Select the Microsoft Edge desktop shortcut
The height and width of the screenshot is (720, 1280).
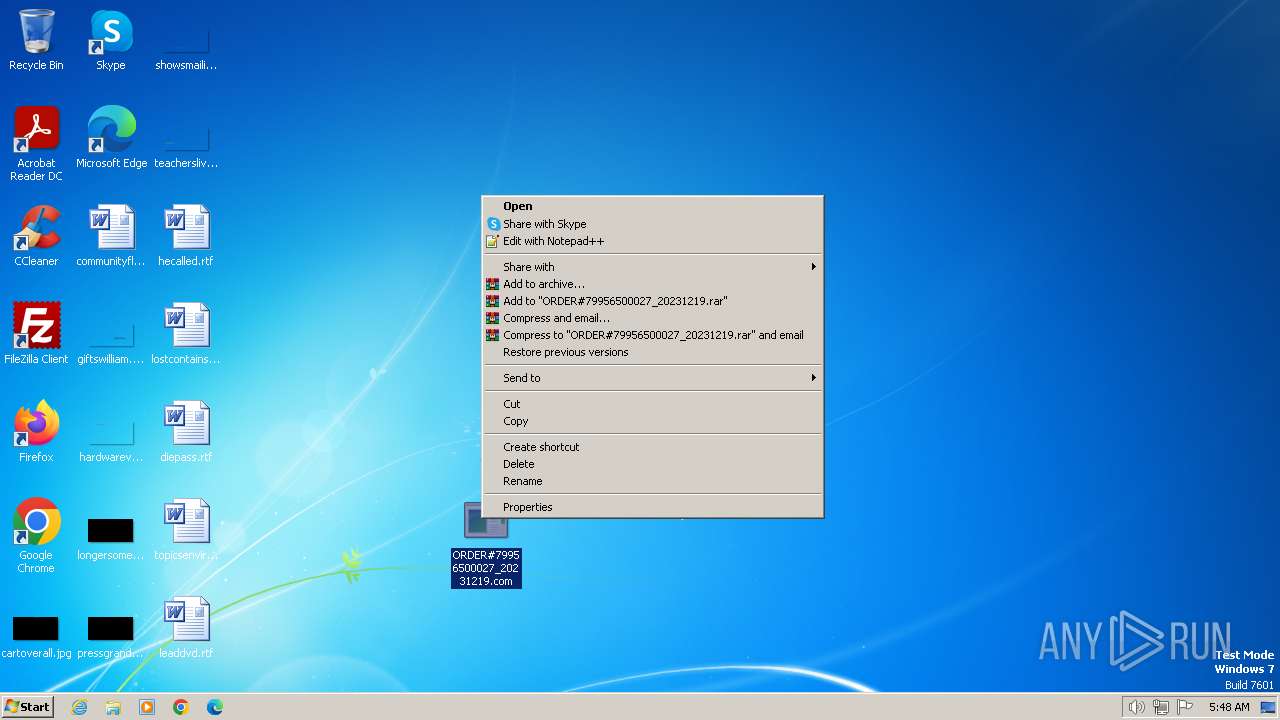click(111, 138)
